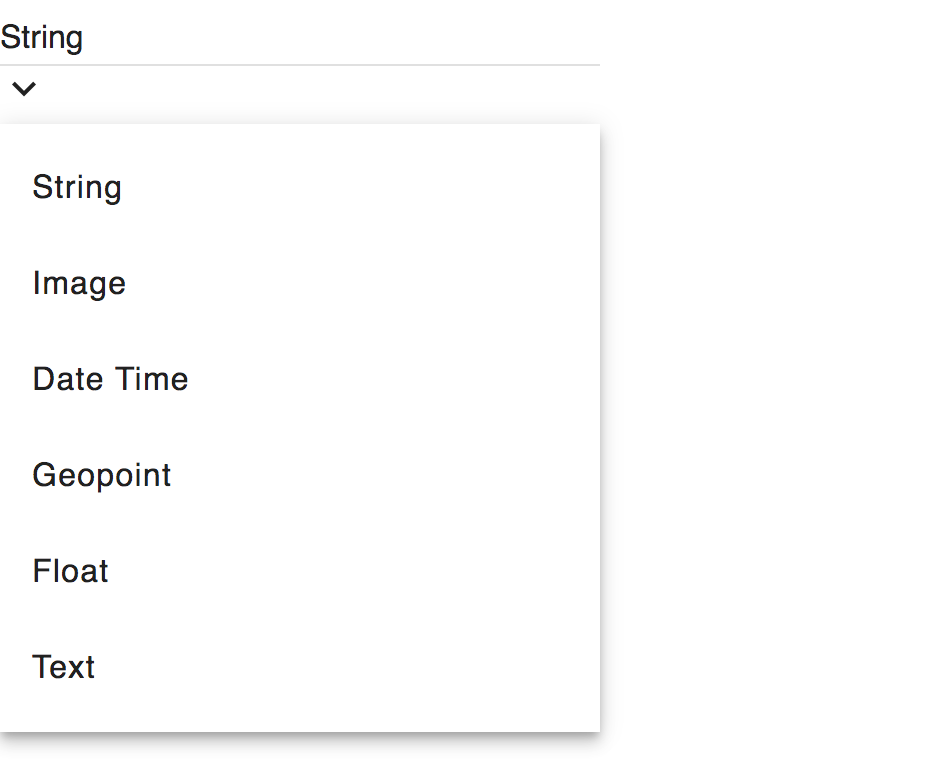Click the Geopoint list entry
The image size is (934, 782).
click(x=102, y=475)
